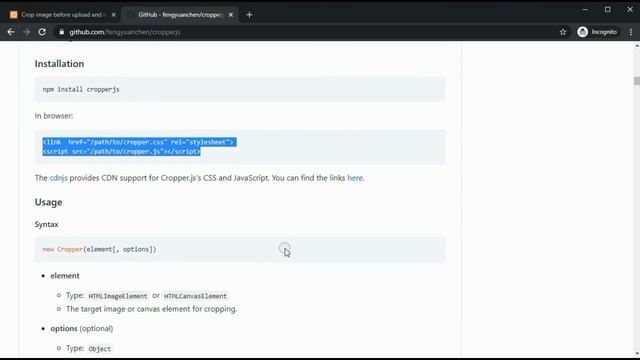Click the highlighted script src cropper.js line
The height and width of the screenshot is (360, 640).
tap(122, 151)
